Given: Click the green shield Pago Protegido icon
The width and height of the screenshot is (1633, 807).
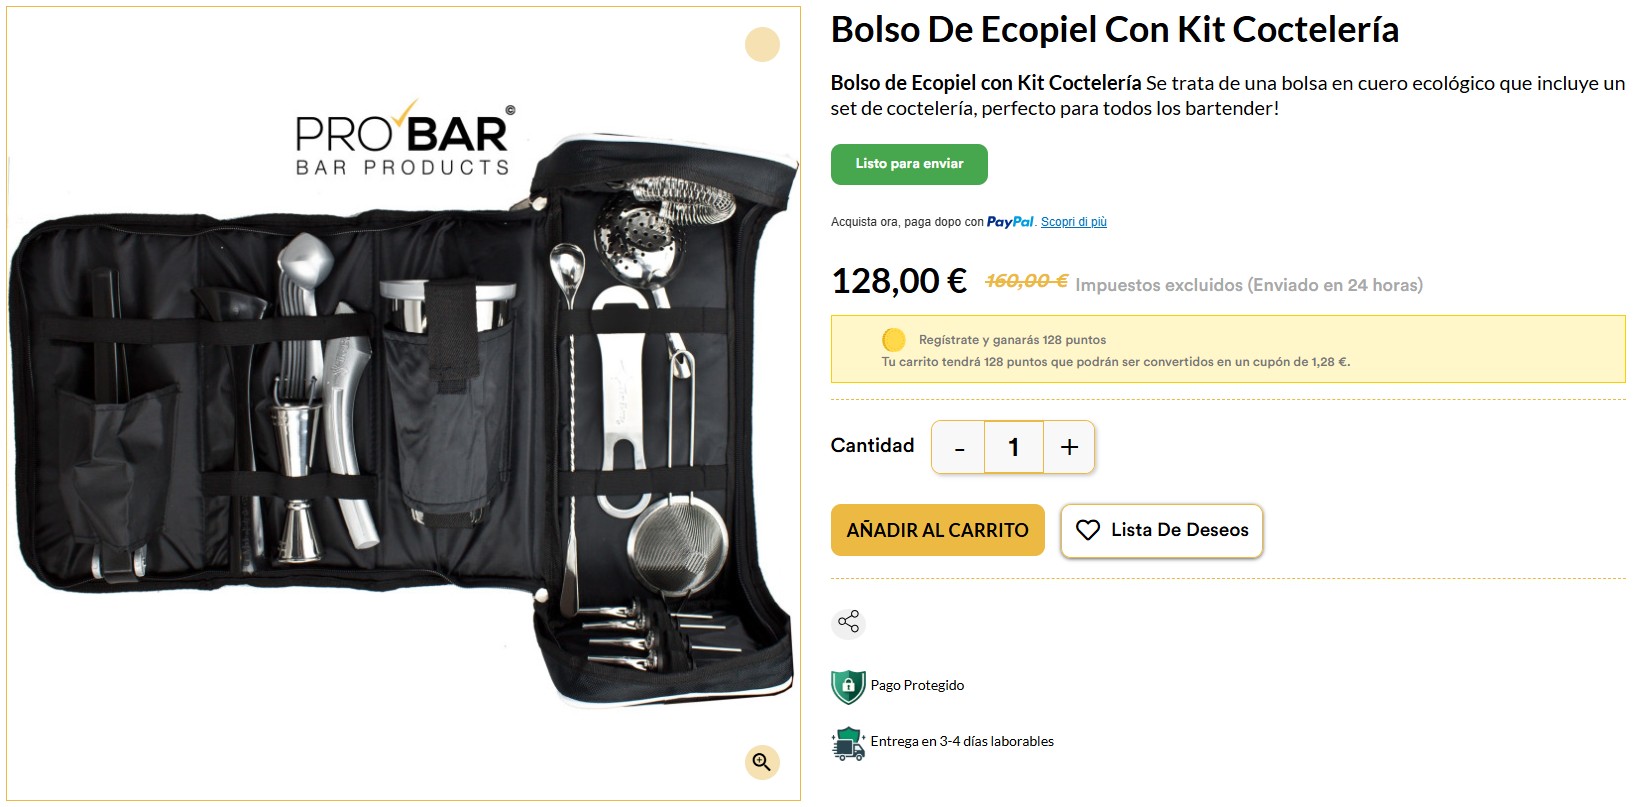Looking at the screenshot, I should (x=848, y=686).
